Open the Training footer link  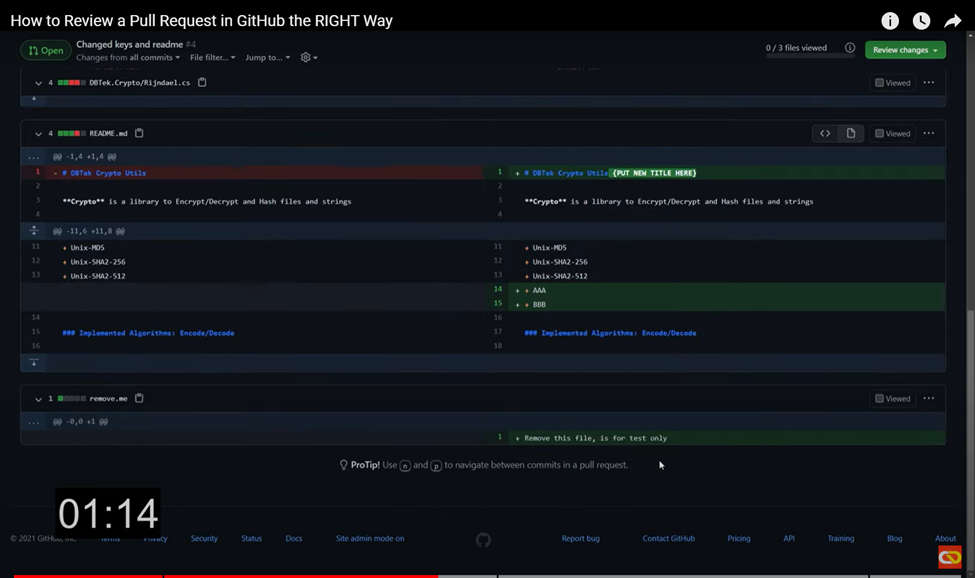pyautogui.click(x=841, y=538)
